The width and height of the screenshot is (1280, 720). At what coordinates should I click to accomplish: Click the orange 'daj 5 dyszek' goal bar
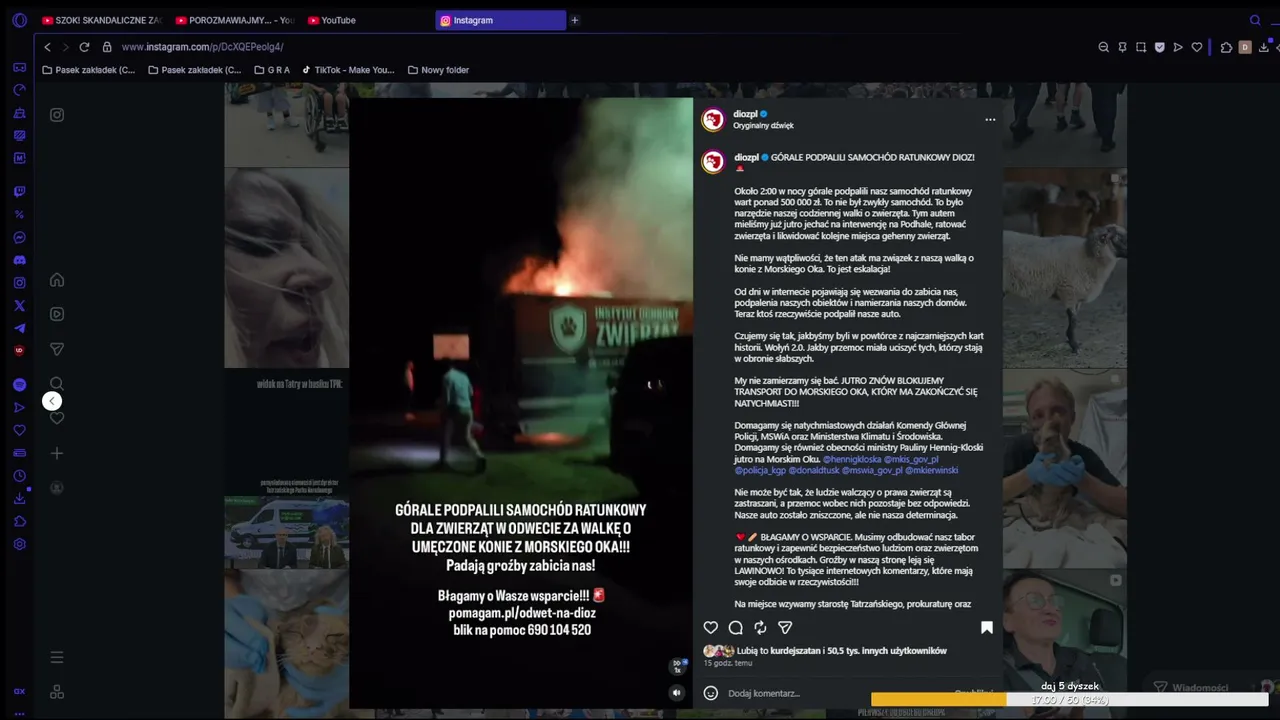coord(1070,699)
